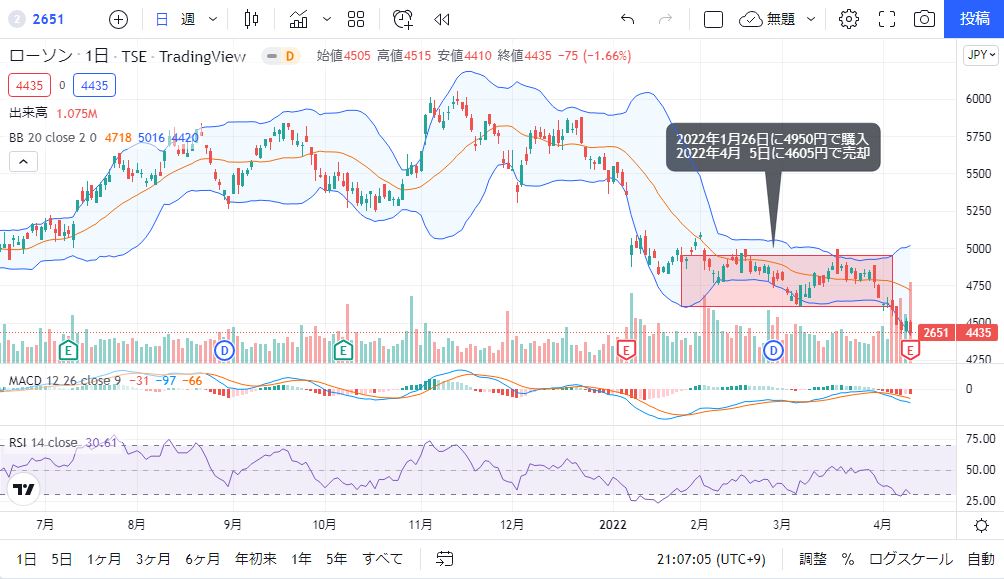Open chart settings gear in top toolbar
Viewport: 1004px width, 579px height.
pyautogui.click(x=849, y=19)
